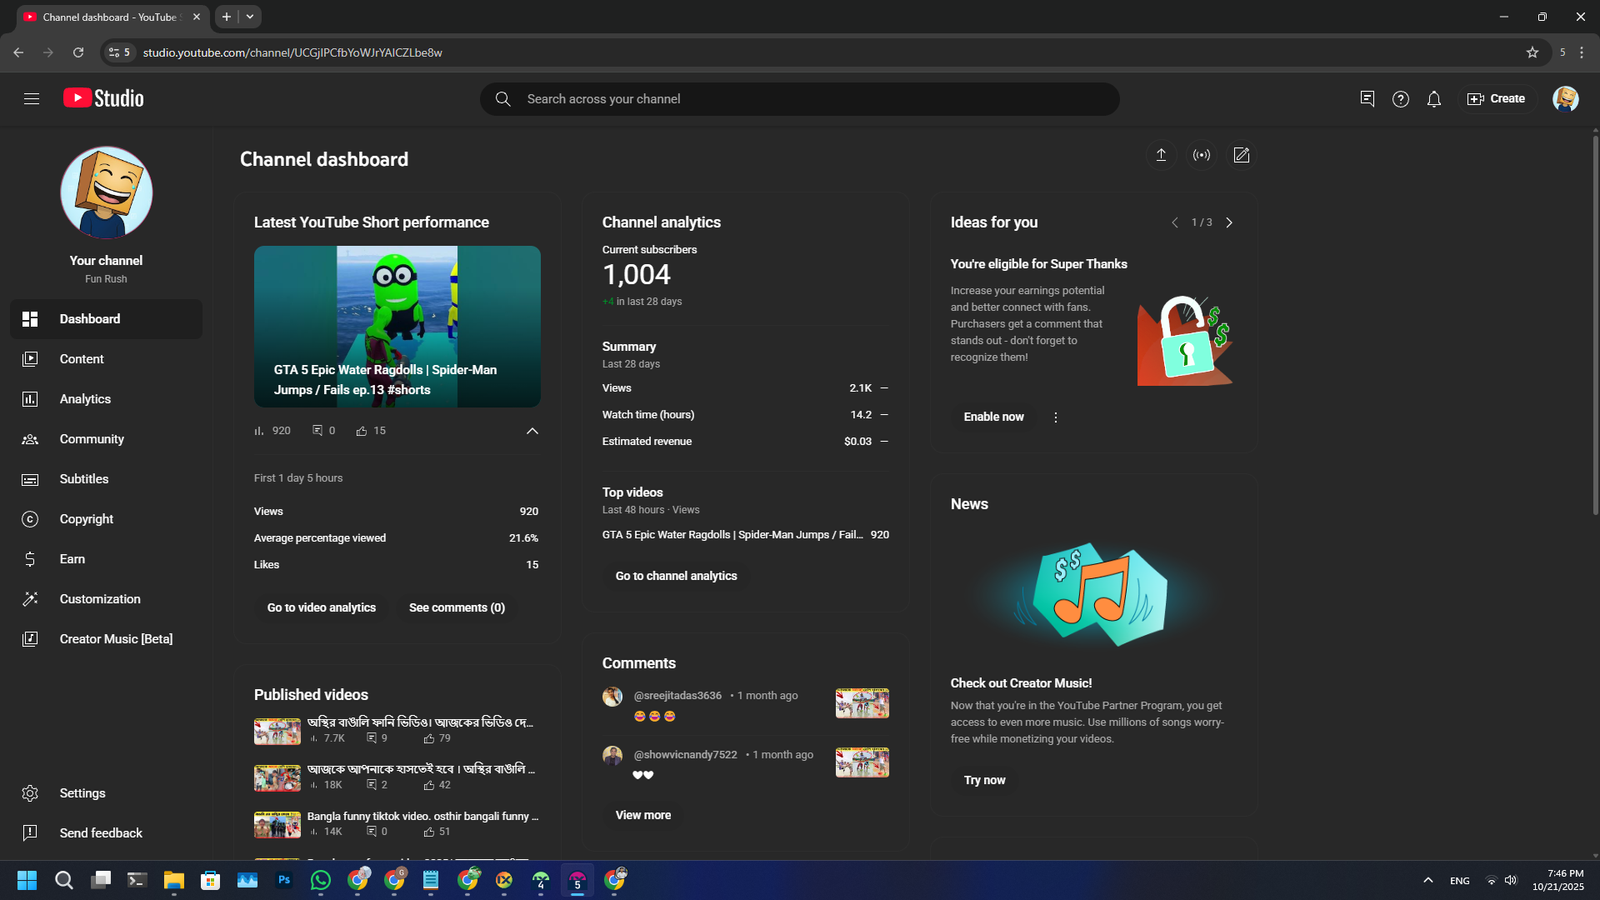Bookmark this page with star icon
This screenshot has height=900, width=1600.
(x=1532, y=52)
